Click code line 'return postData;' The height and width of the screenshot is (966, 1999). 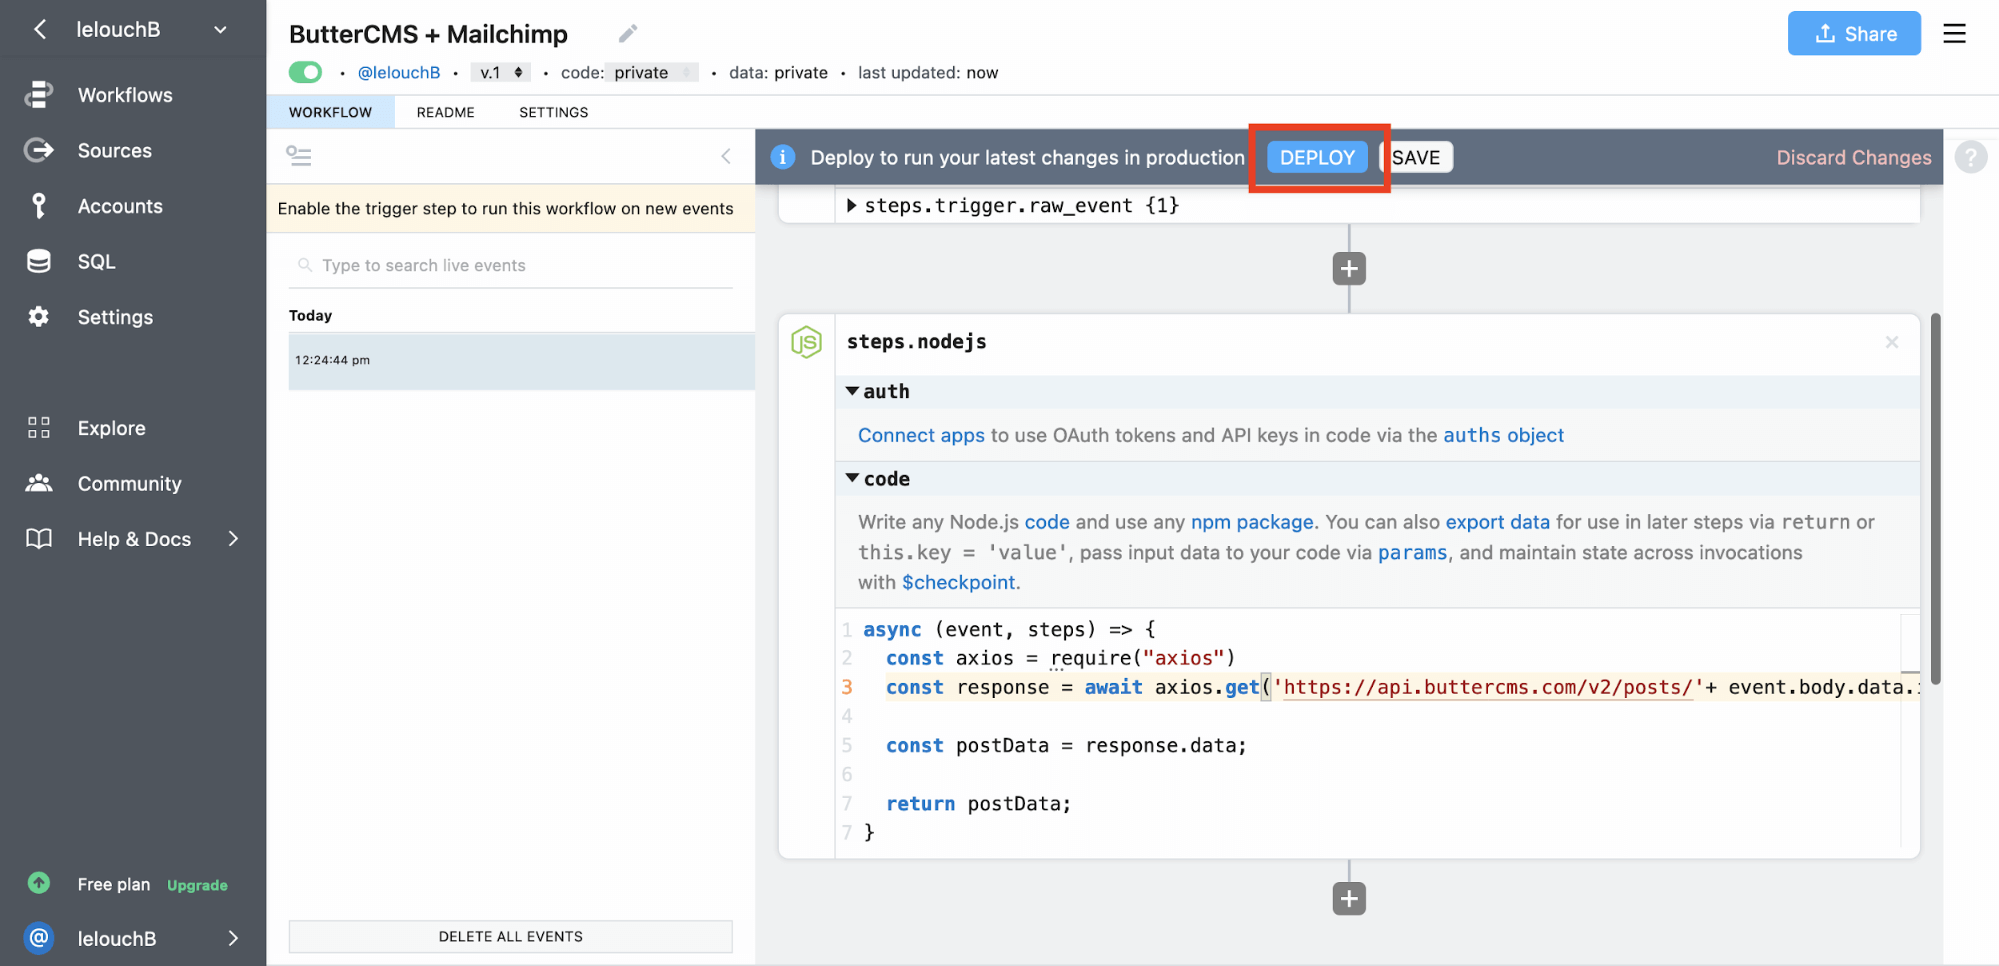click(978, 804)
